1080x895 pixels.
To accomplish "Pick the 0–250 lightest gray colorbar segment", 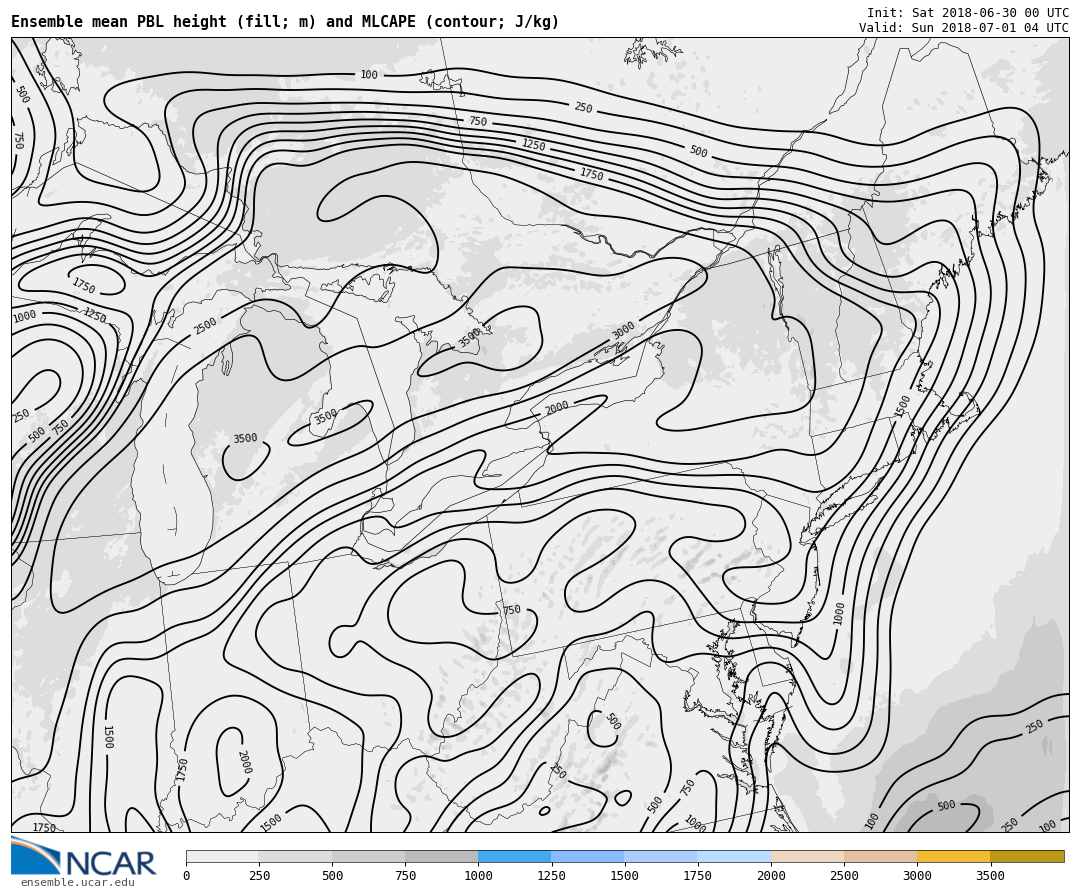I will click(222, 856).
